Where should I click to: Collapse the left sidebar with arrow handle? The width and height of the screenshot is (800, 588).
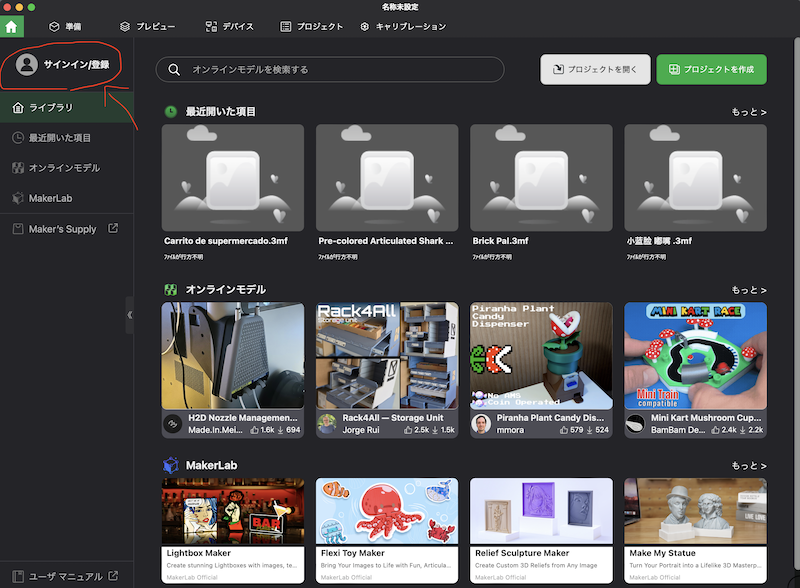pyautogui.click(x=129, y=314)
